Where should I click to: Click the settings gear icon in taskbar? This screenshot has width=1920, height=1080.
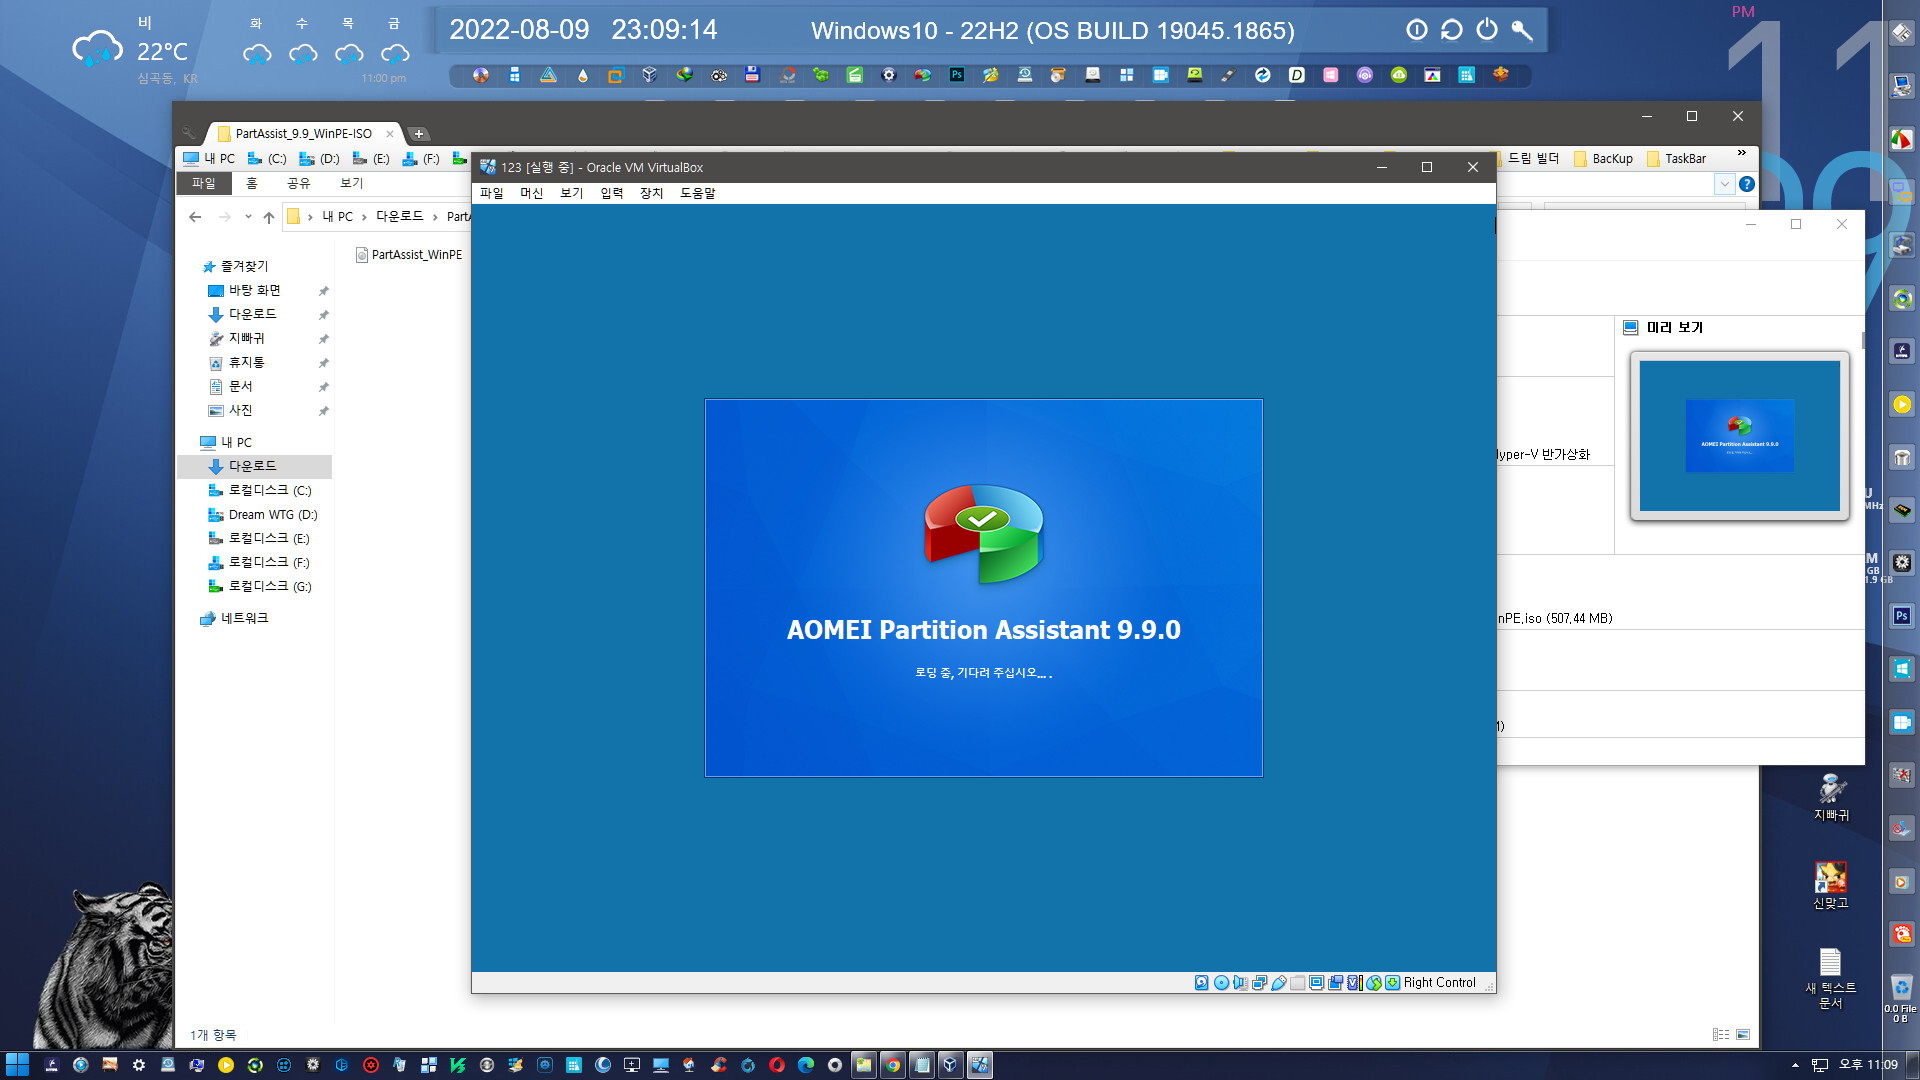pos(139,1065)
